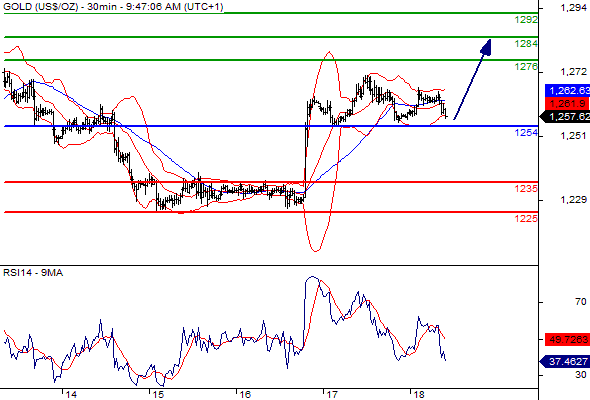Click the 1276 green resistance label
The width and height of the screenshot is (590, 400).
click(x=526, y=67)
